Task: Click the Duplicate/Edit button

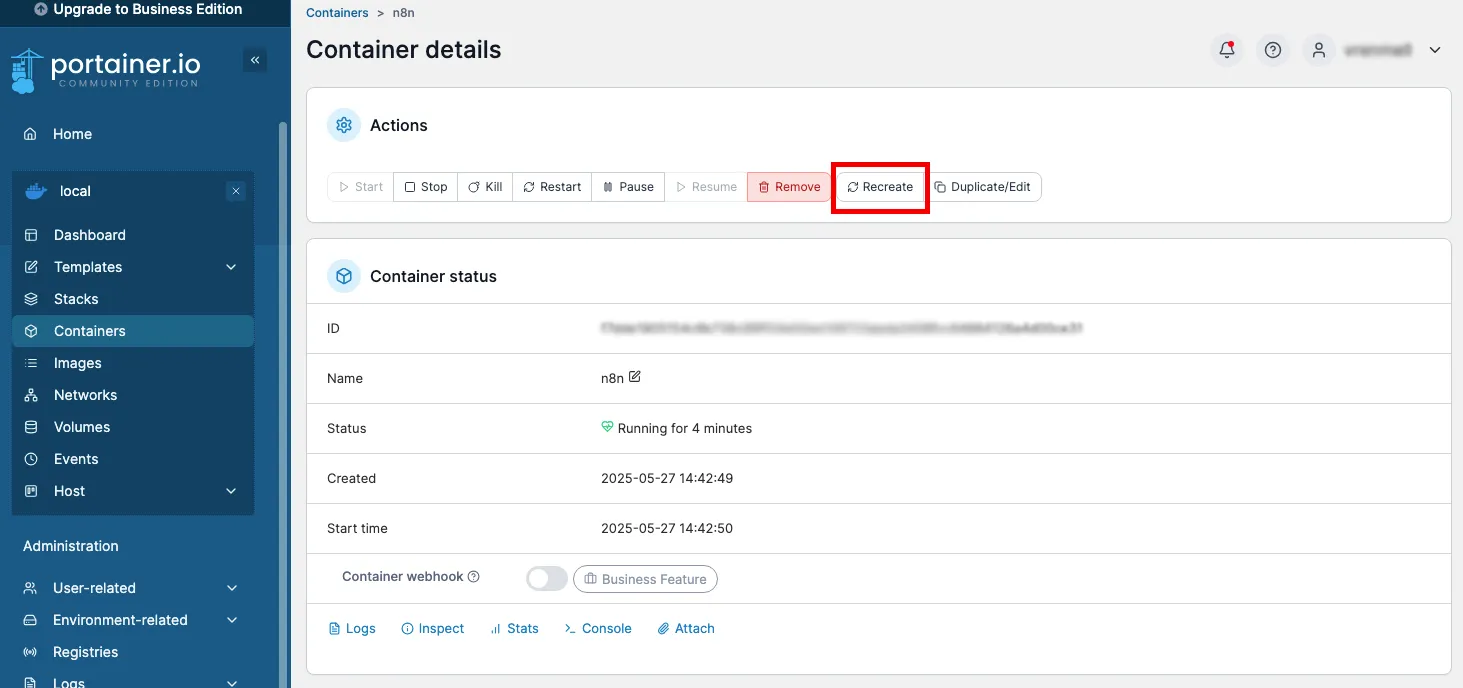Action: [x=983, y=187]
